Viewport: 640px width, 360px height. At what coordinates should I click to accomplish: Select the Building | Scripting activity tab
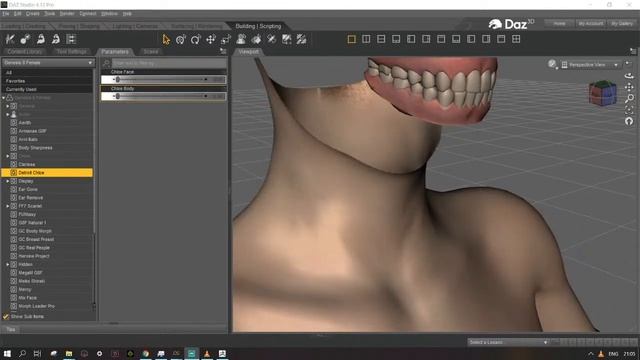[x=258, y=26]
